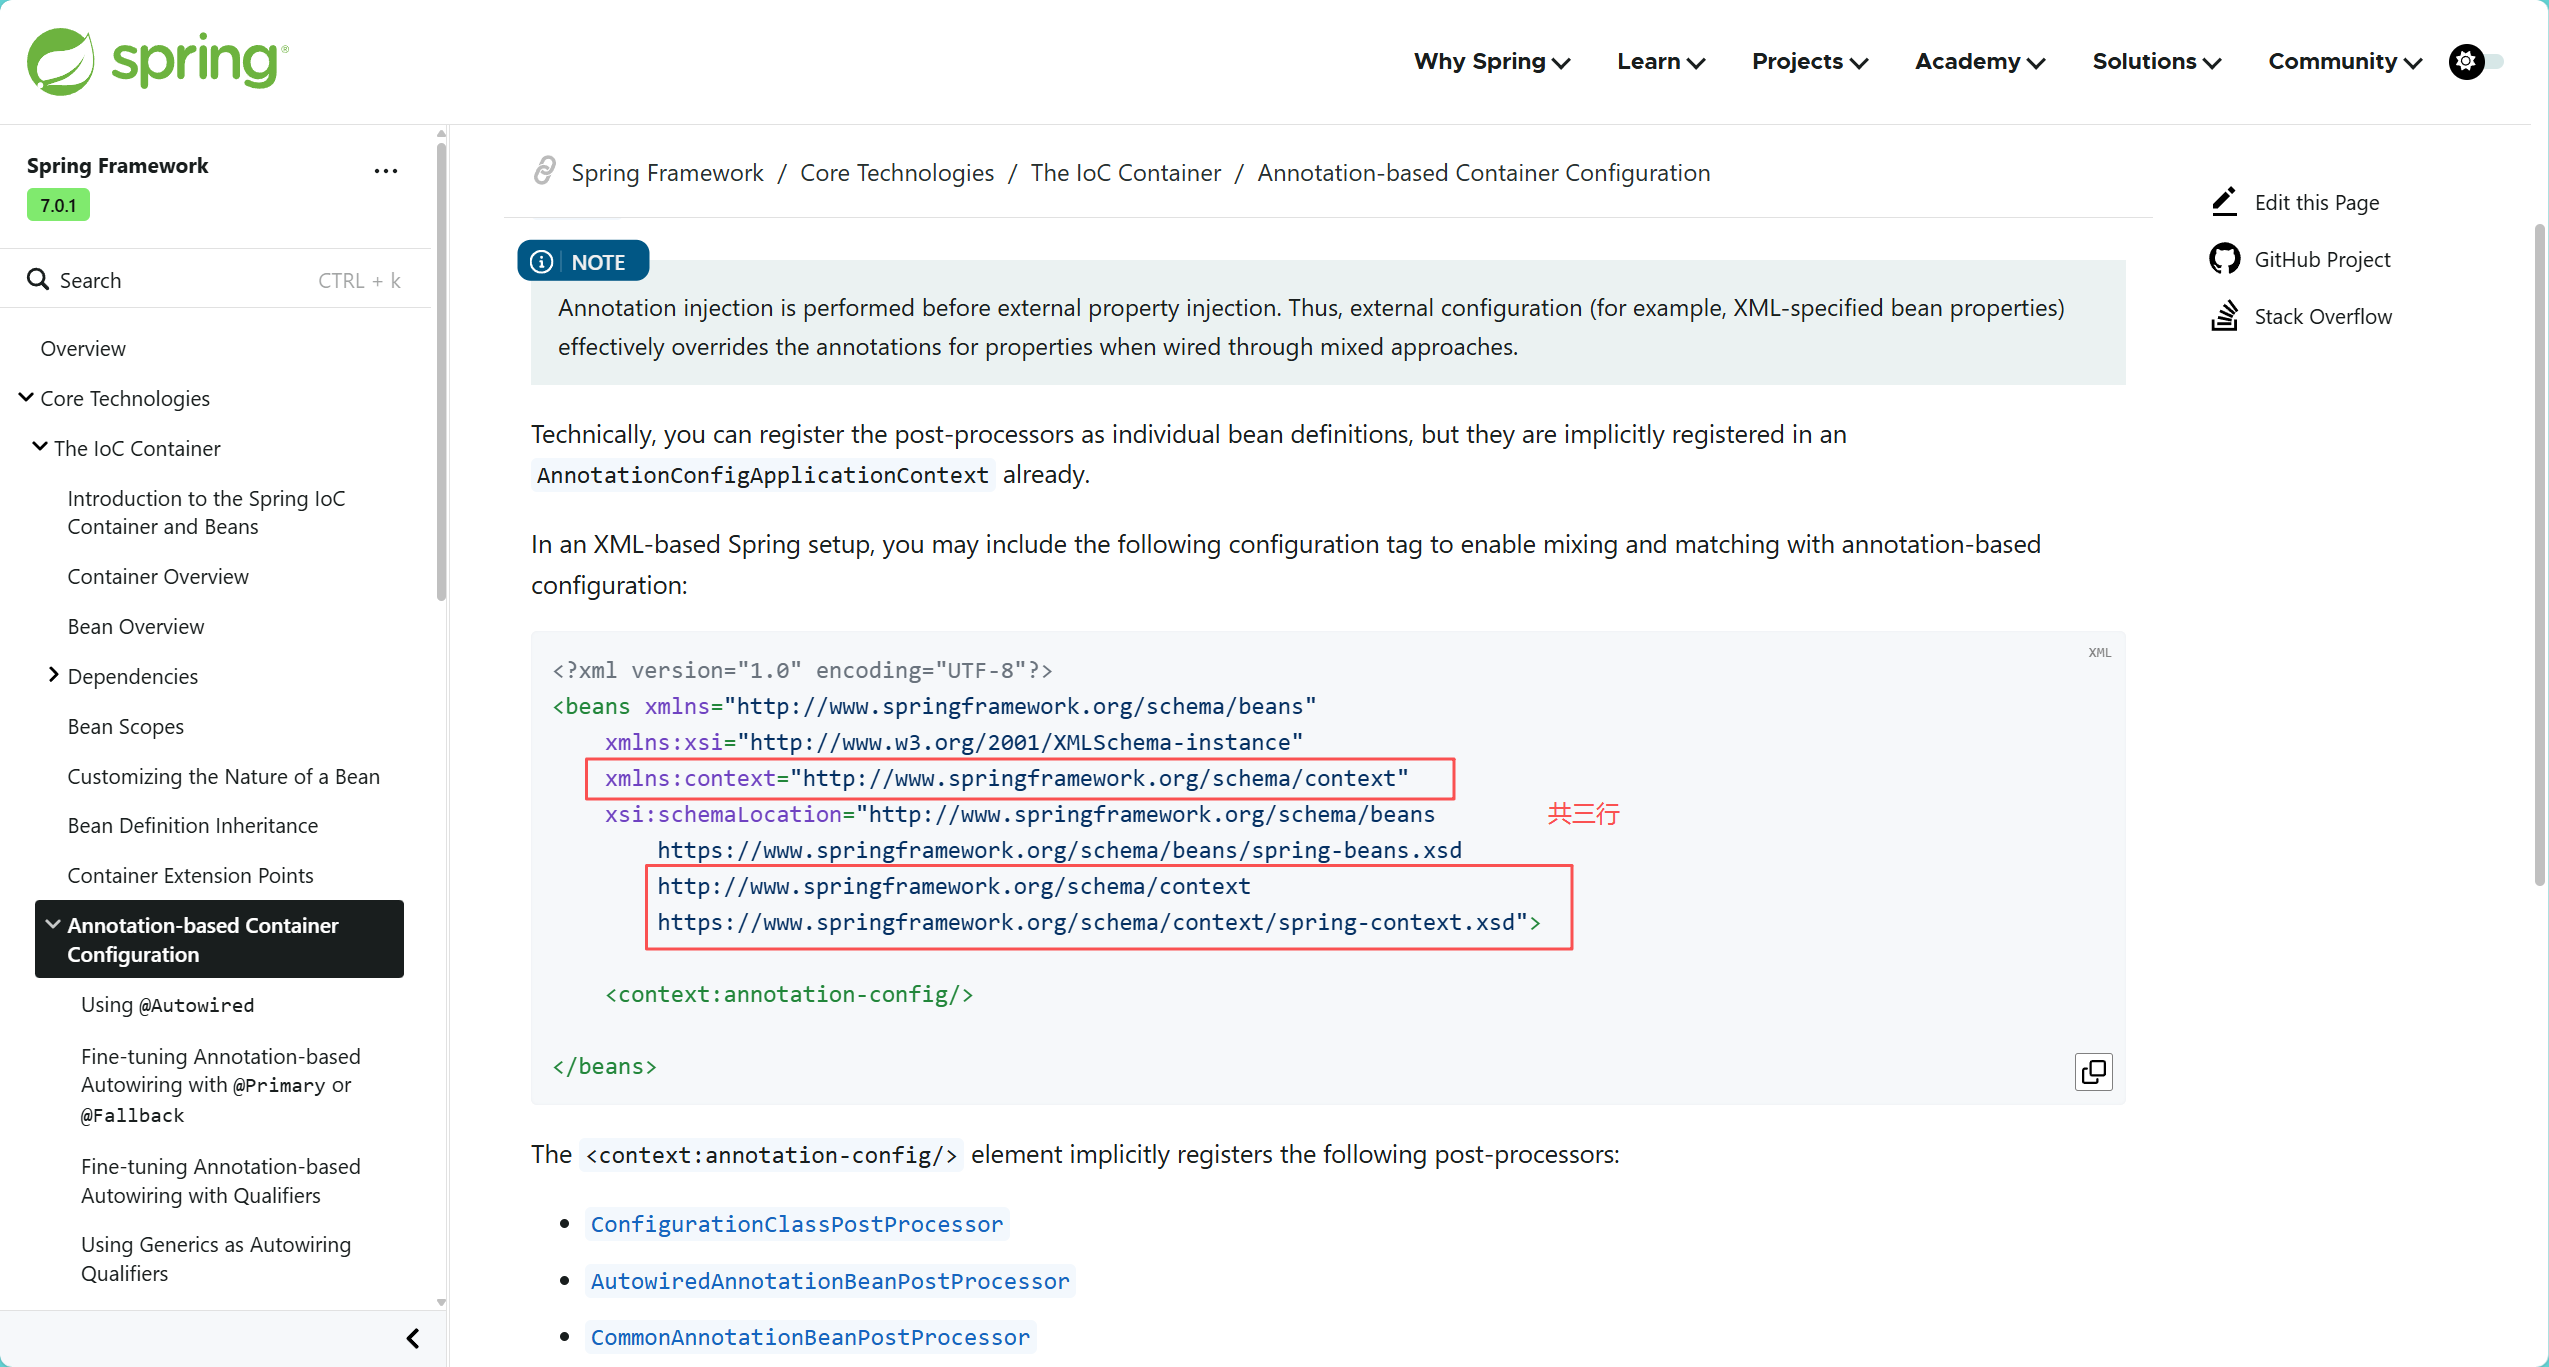Go to Core Technologies breadcrumb link
Image resolution: width=2549 pixels, height=1367 pixels.
[896, 173]
